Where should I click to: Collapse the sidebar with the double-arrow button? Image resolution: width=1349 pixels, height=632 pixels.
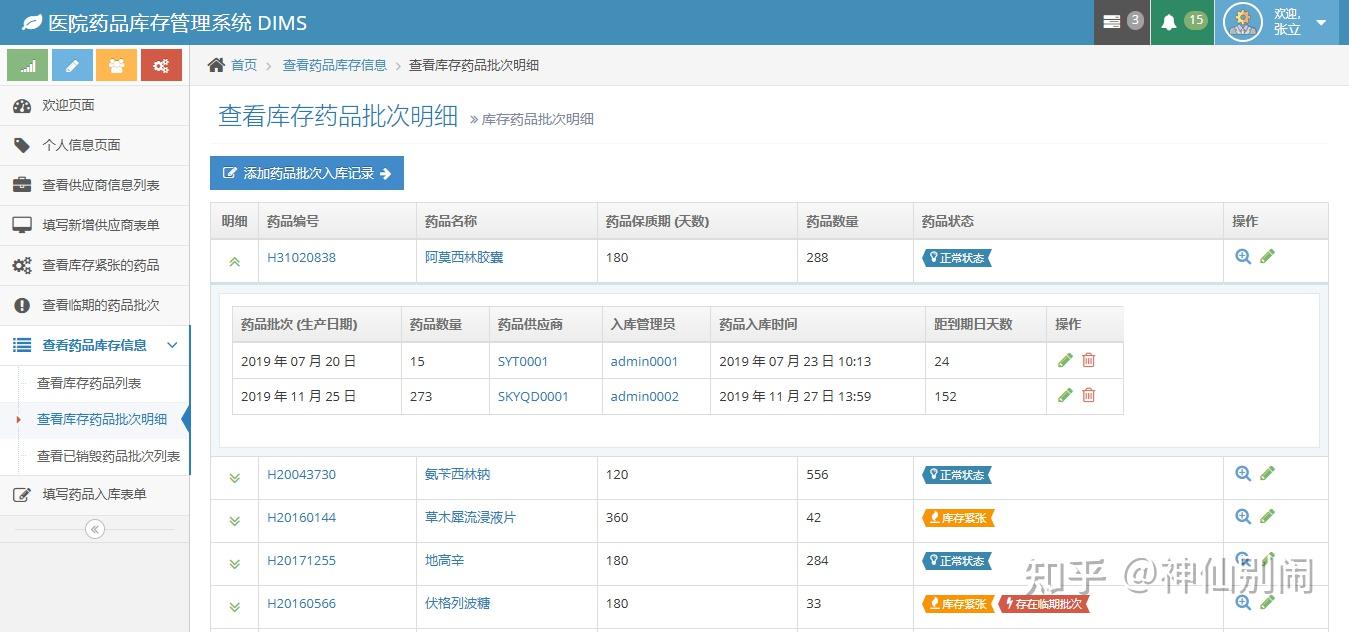(x=95, y=529)
